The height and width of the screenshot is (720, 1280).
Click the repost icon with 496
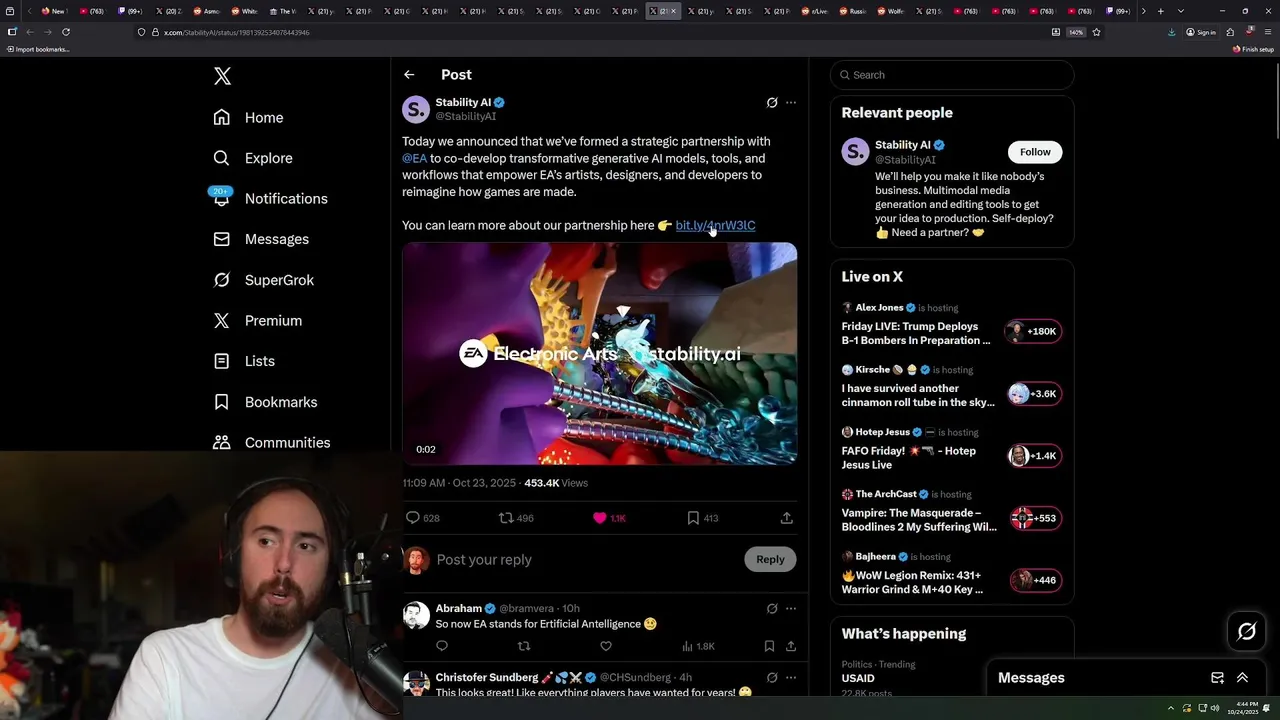(x=506, y=518)
